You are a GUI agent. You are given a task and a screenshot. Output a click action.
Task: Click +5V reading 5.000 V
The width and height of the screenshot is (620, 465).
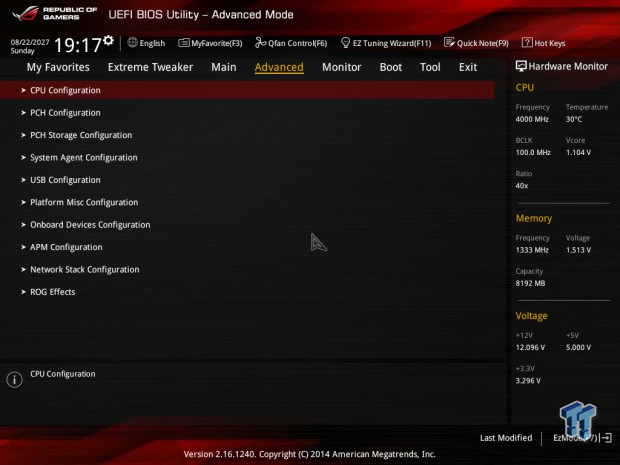578,347
